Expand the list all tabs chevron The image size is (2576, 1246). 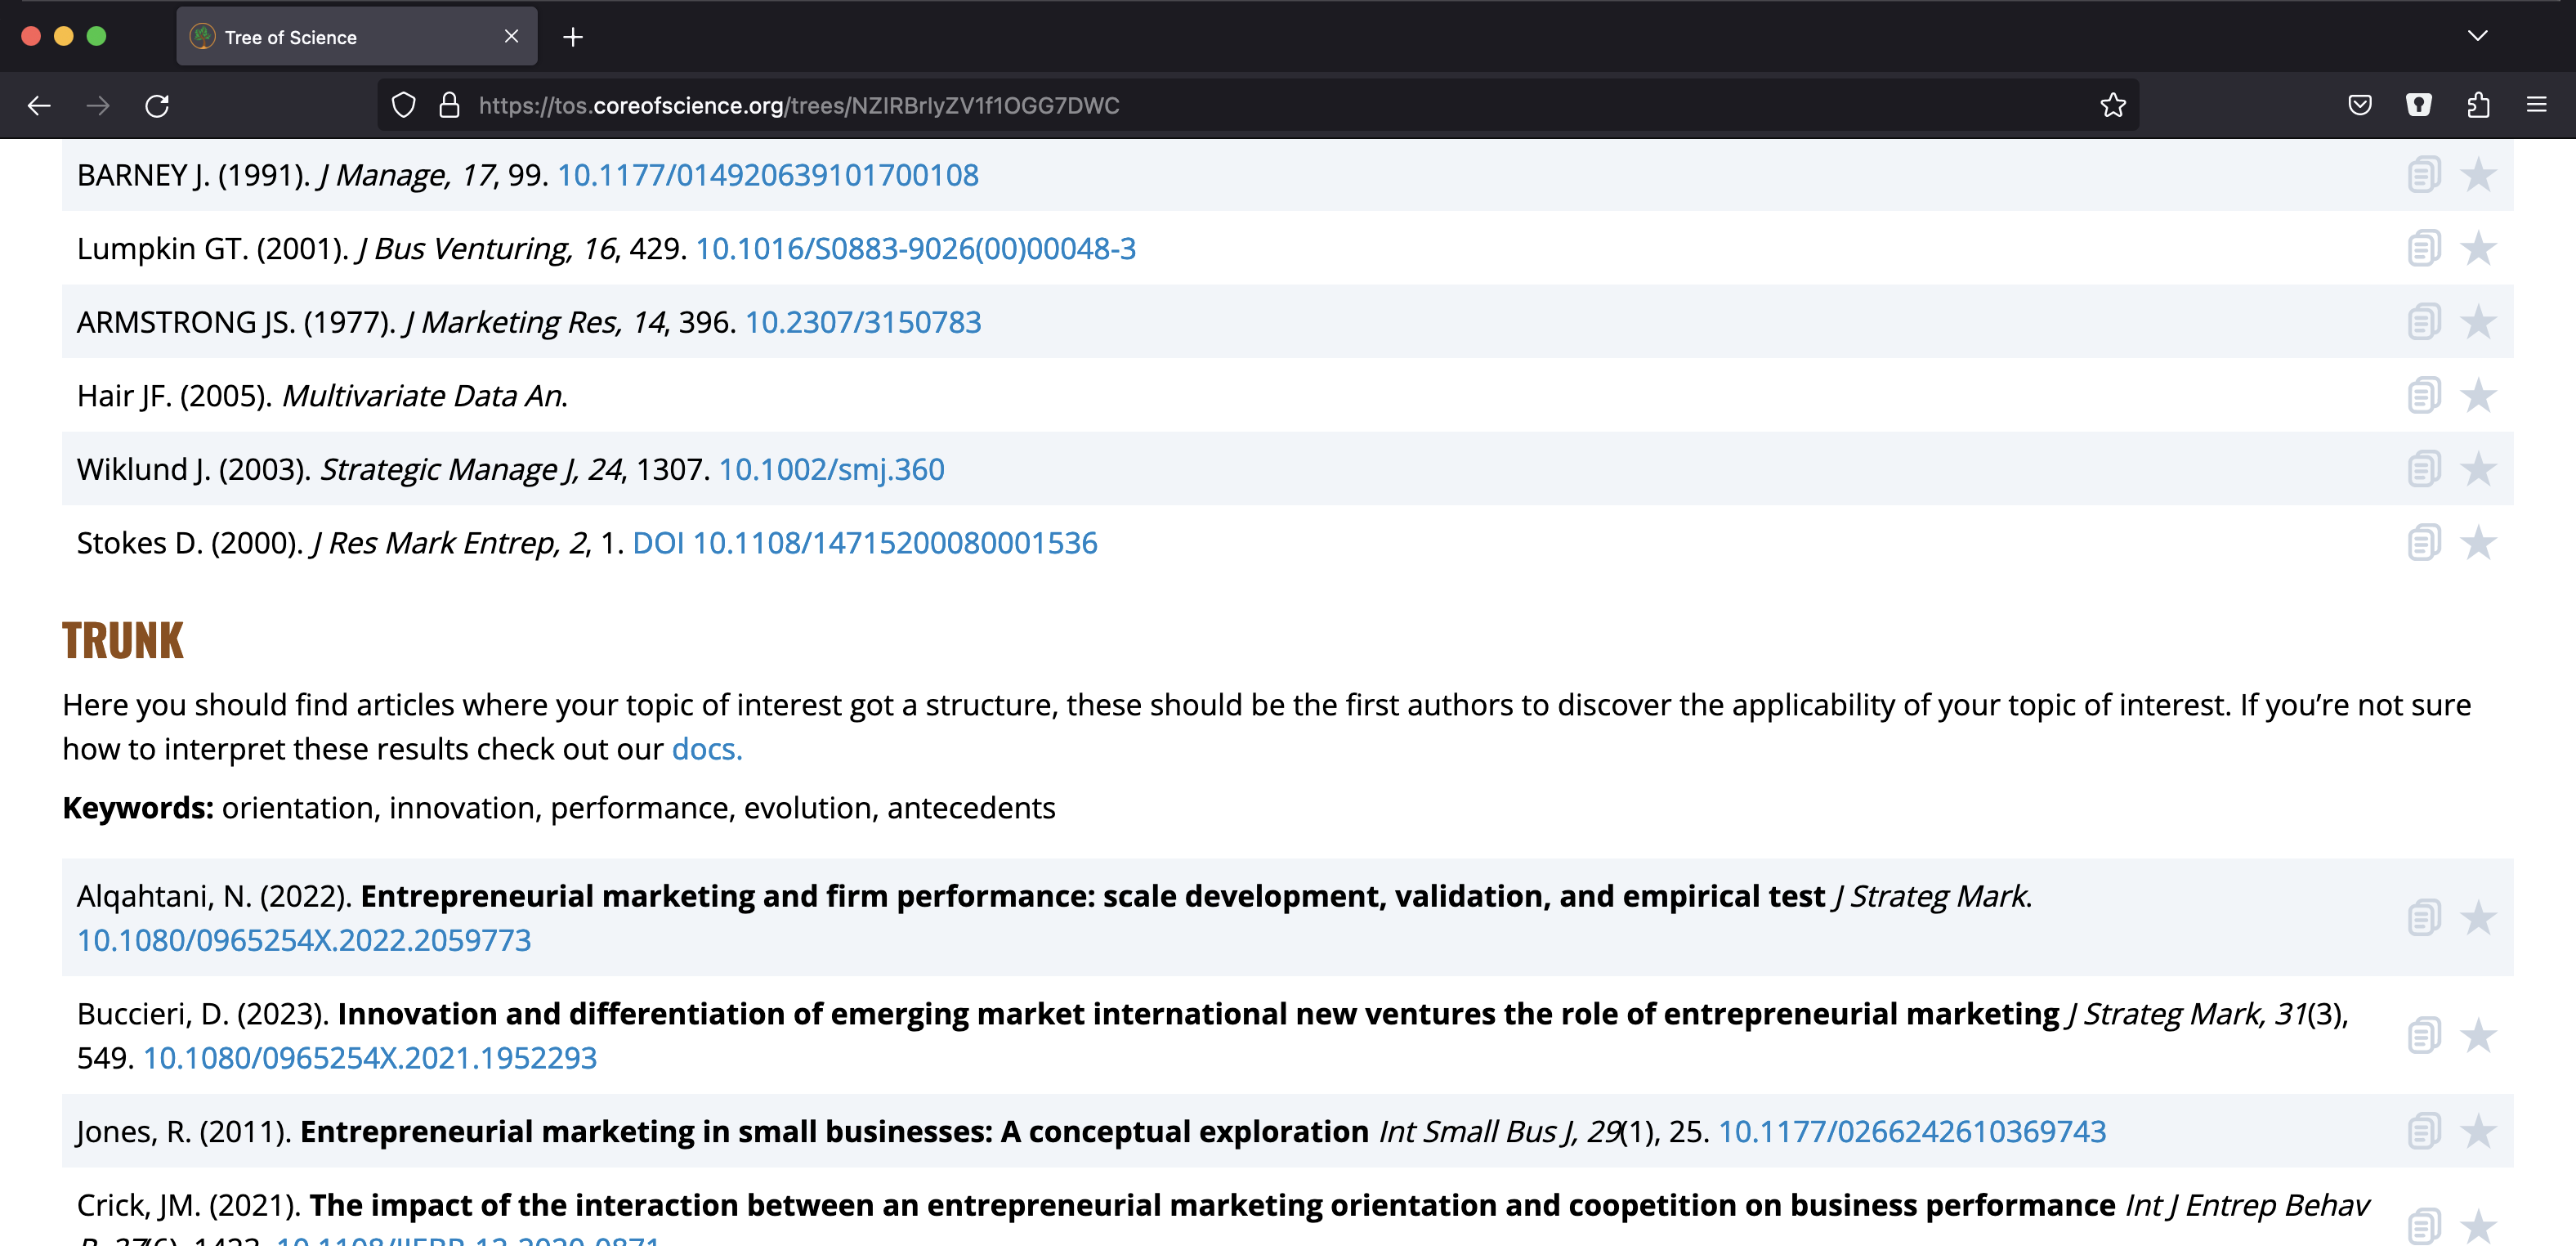2477,36
